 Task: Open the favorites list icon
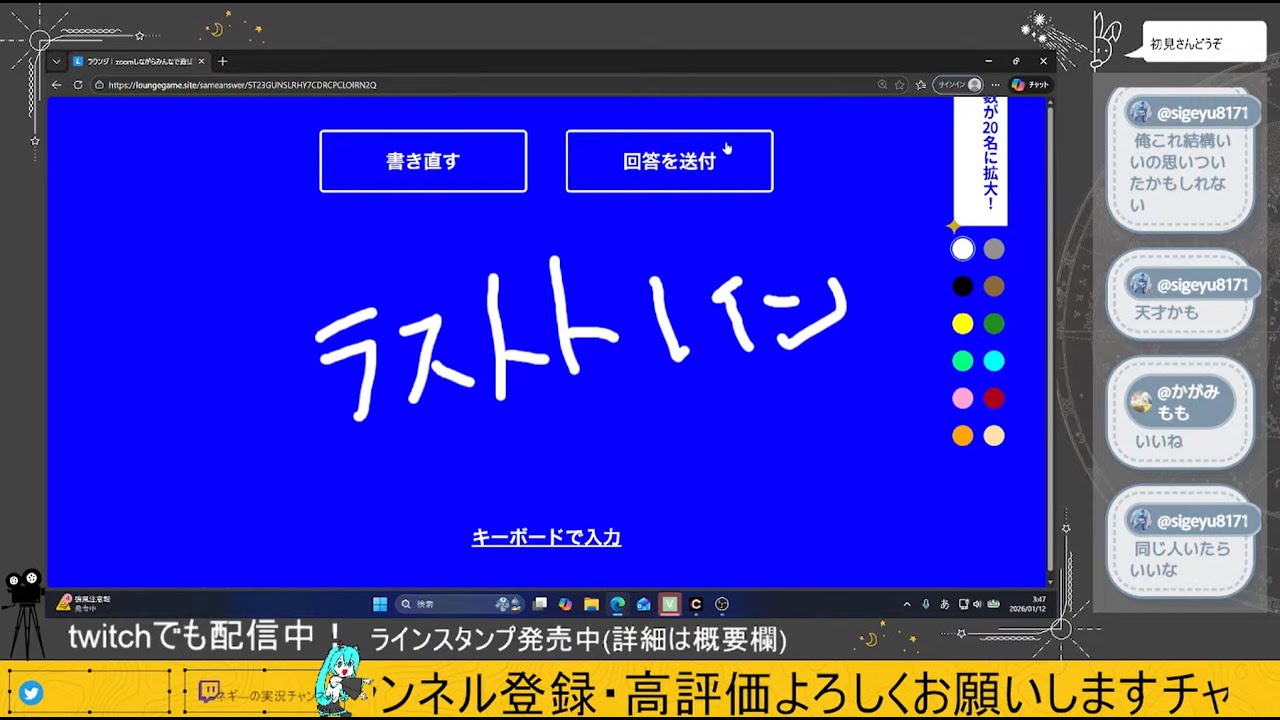click(921, 85)
